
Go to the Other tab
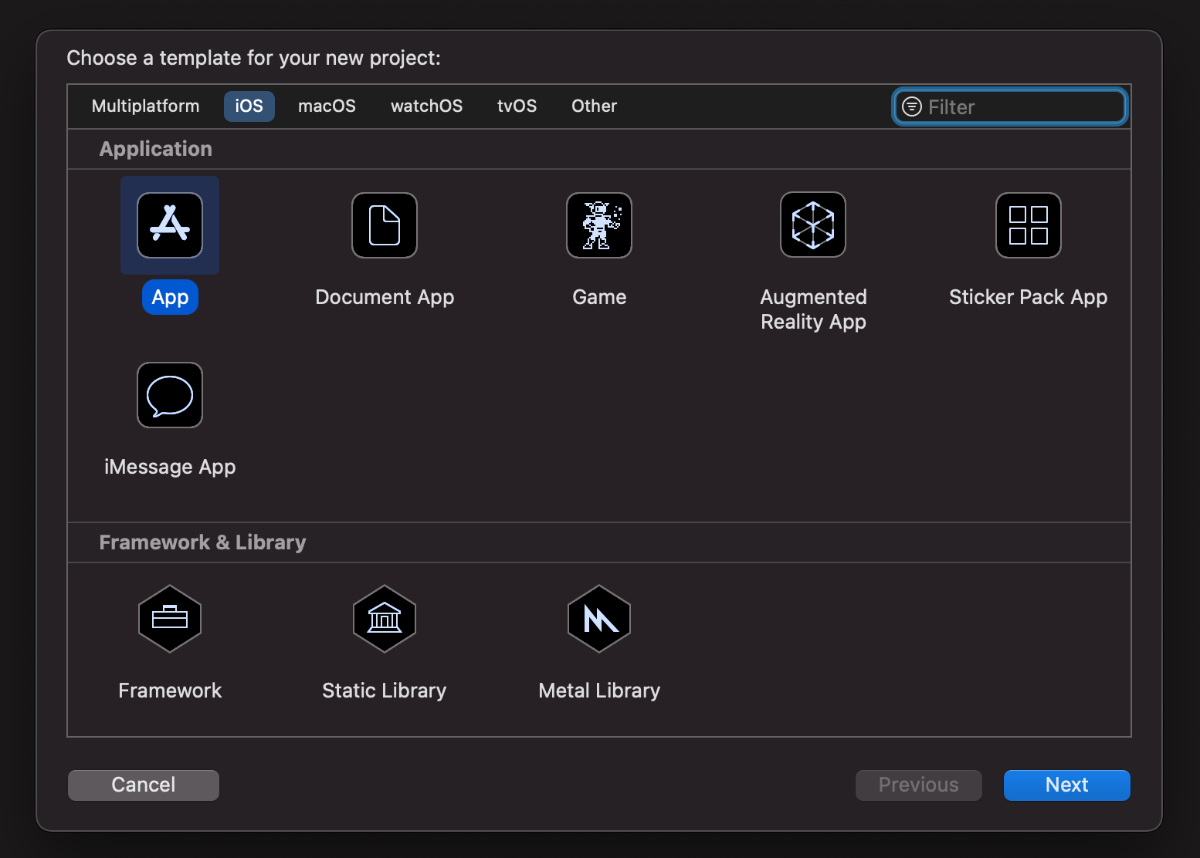click(594, 106)
